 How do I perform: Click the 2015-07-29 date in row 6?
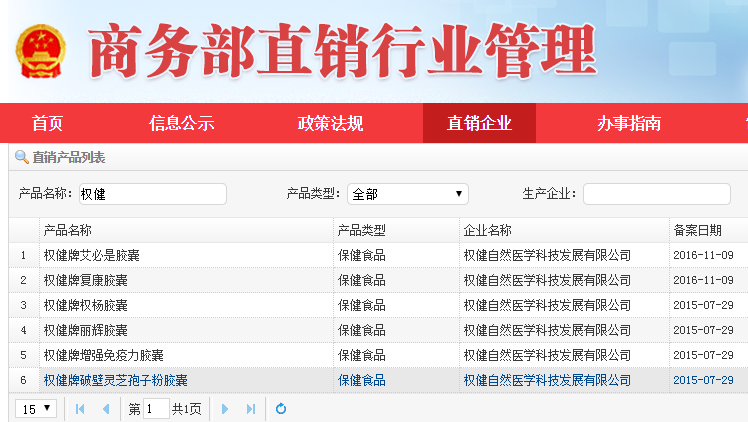pyautogui.click(x=703, y=380)
